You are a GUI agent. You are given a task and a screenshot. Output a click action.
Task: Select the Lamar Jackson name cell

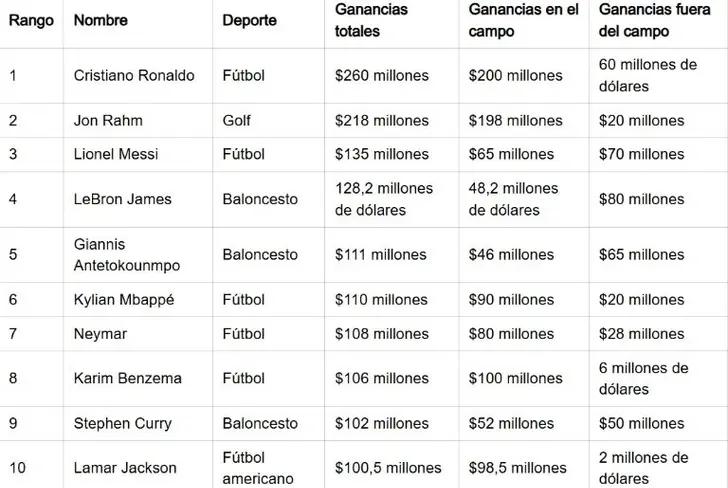coord(125,468)
